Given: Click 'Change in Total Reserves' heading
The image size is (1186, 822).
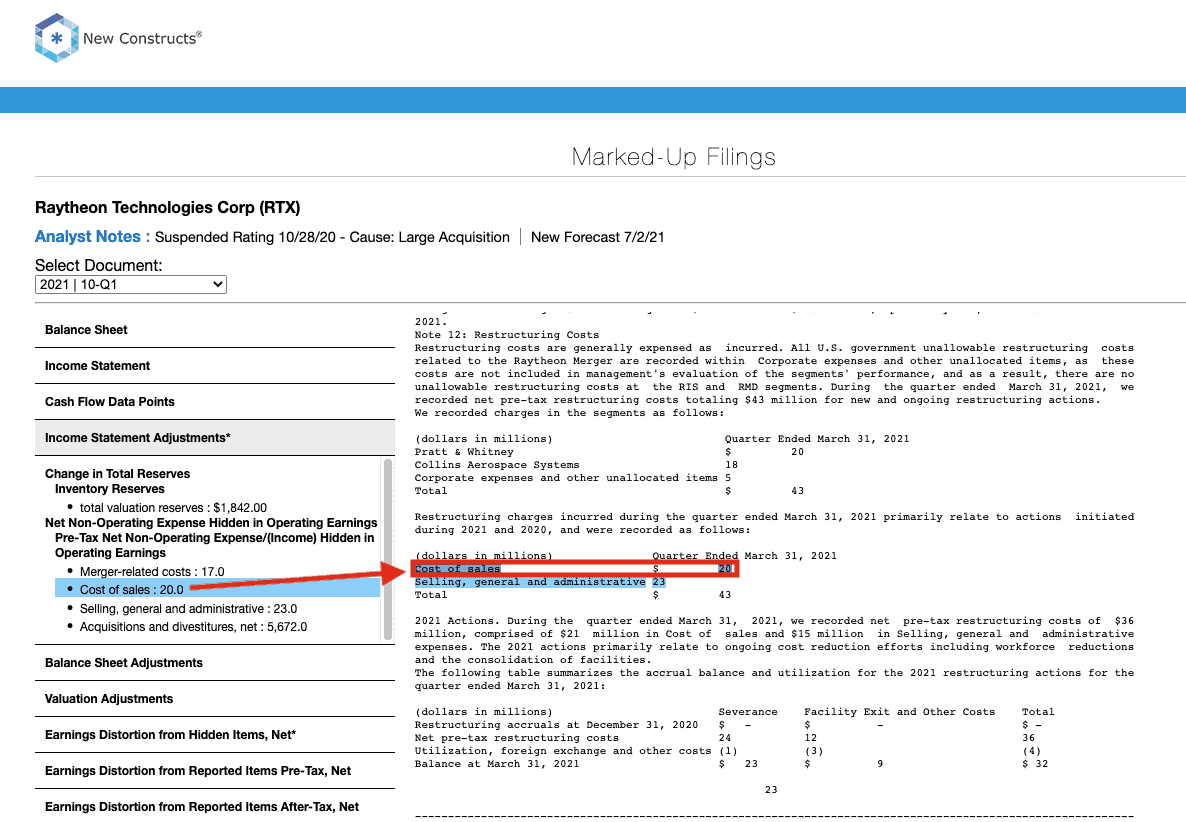Looking at the screenshot, I should click(x=117, y=473).
